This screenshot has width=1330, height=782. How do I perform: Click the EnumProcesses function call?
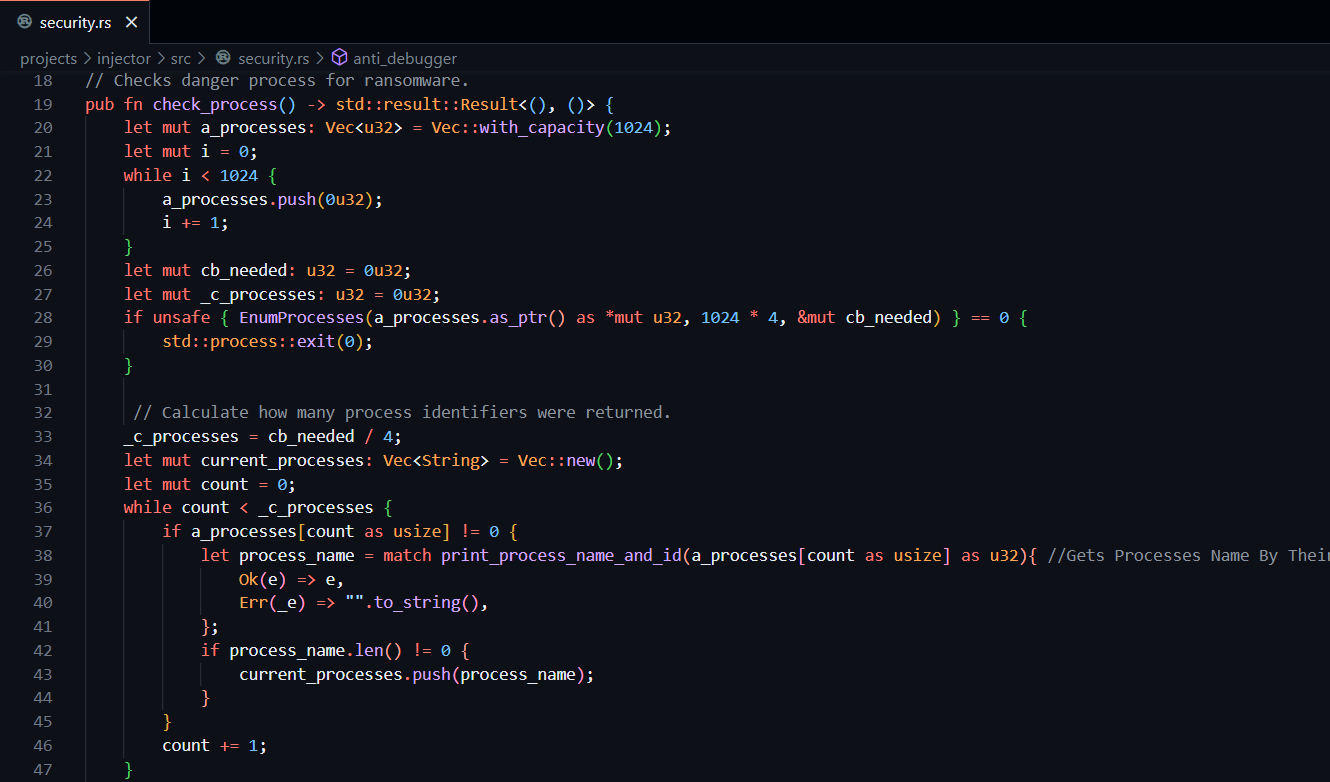pos(301,318)
